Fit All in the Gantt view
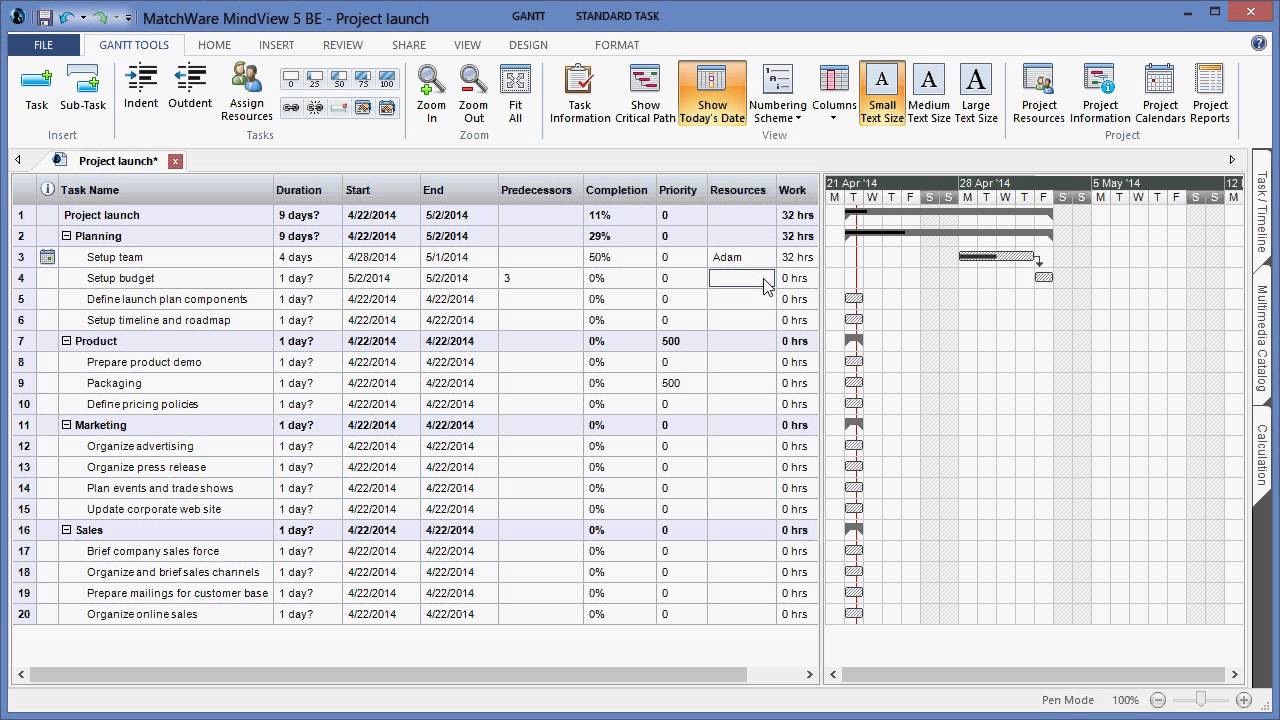This screenshot has height=720, width=1280. pos(515,94)
